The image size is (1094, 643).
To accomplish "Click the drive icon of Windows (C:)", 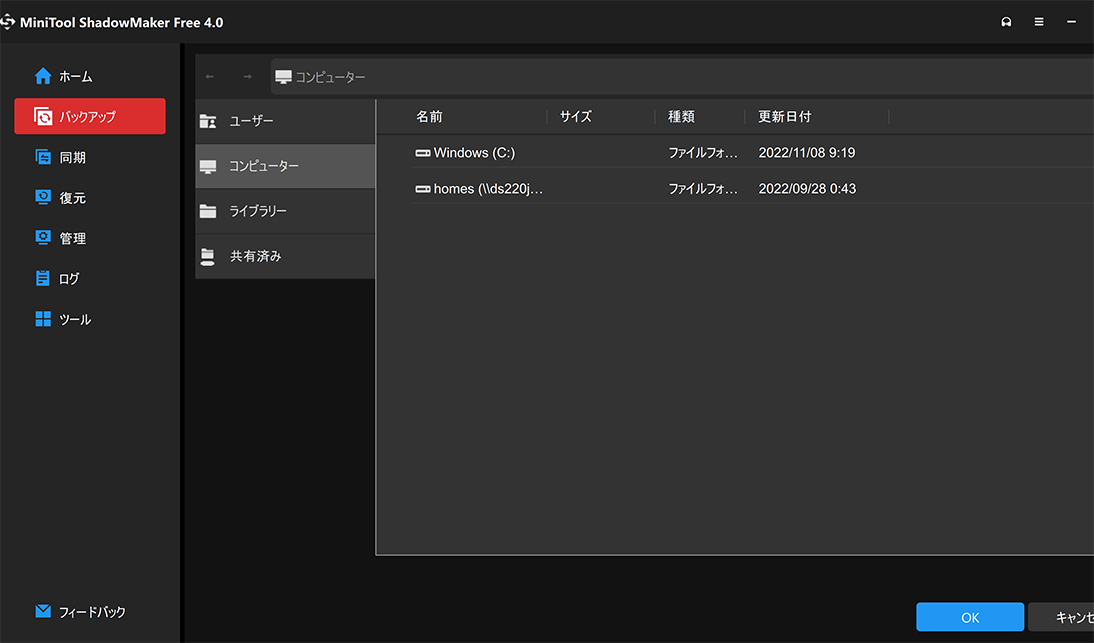I will [423, 153].
